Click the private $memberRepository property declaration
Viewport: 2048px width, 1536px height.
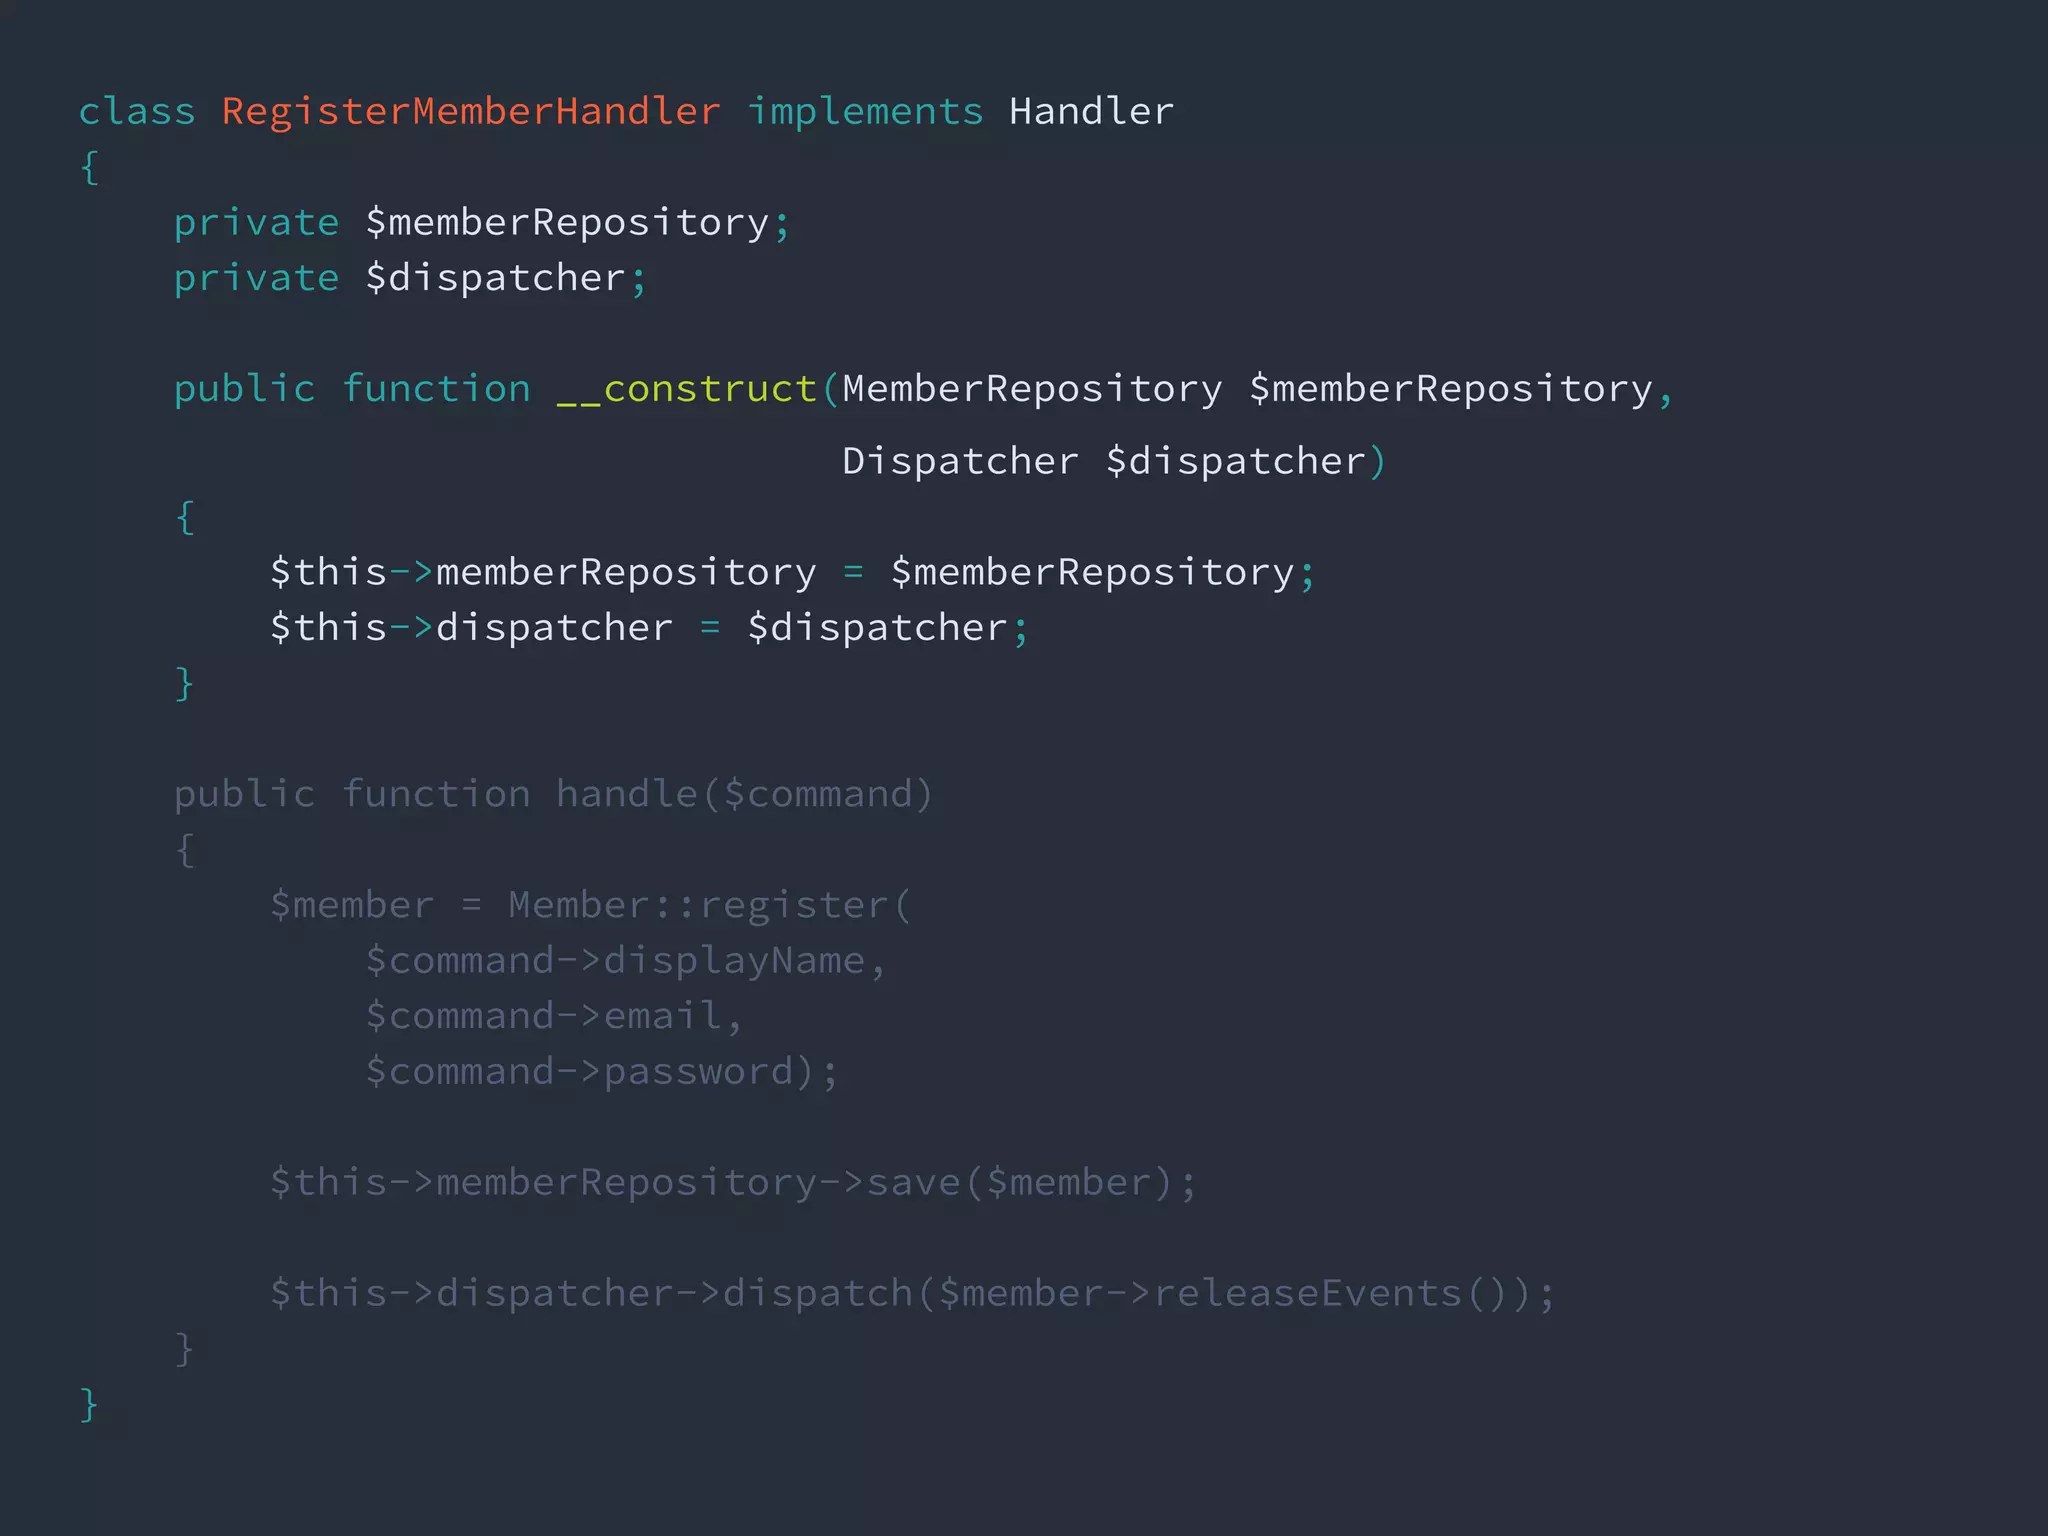pos(480,222)
